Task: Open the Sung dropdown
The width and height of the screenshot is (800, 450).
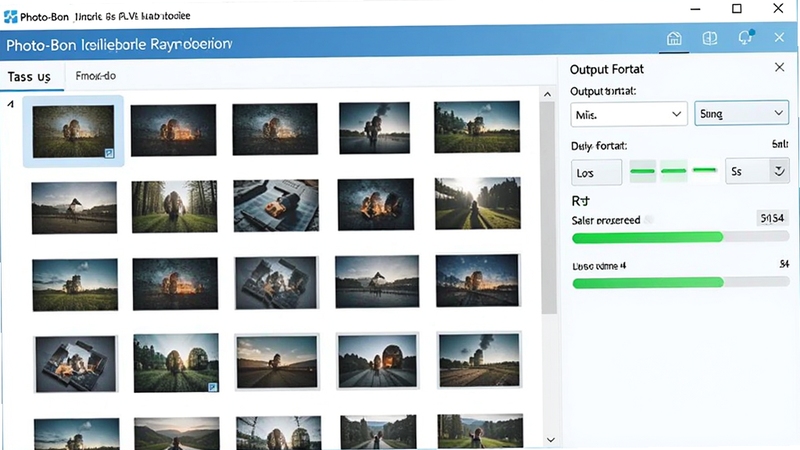Action: point(741,113)
